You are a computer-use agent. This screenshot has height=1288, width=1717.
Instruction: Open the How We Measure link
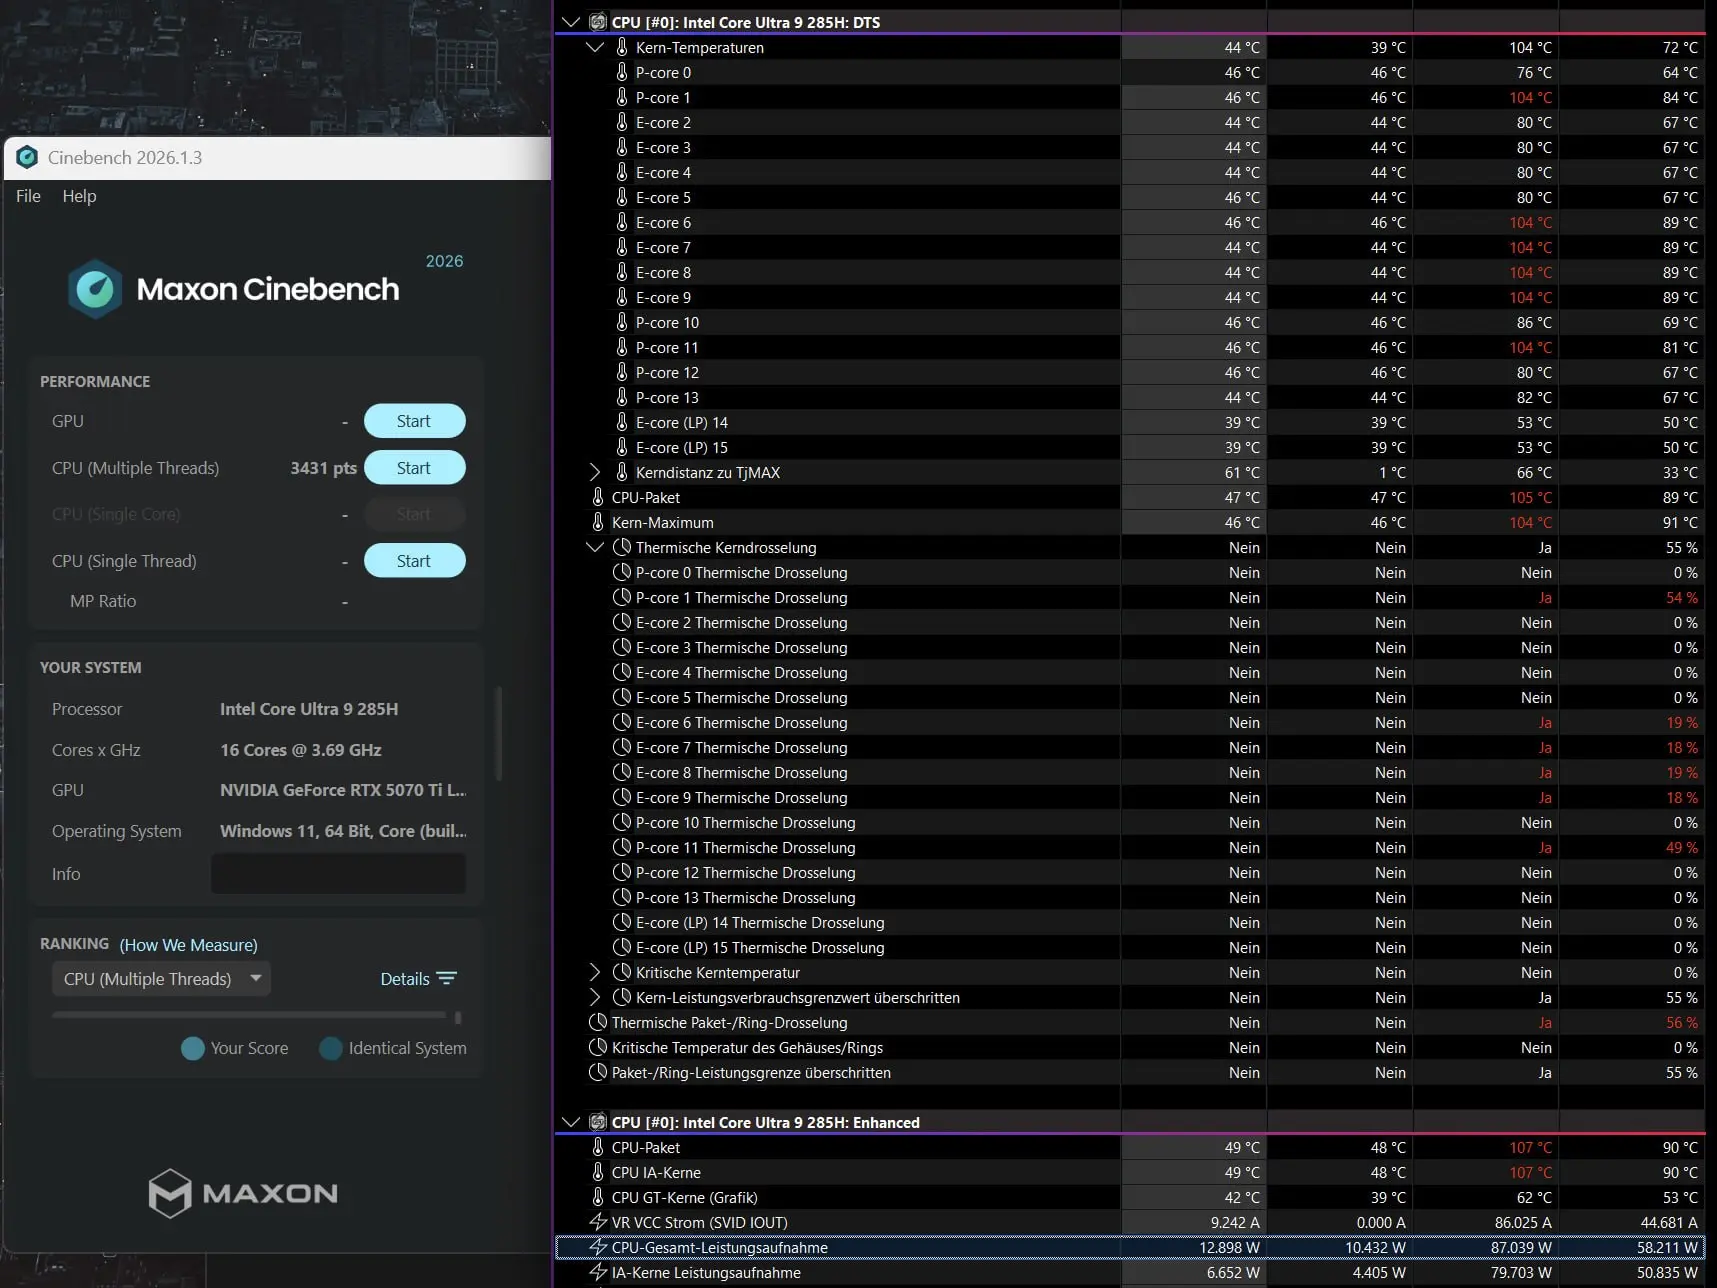(189, 945)
